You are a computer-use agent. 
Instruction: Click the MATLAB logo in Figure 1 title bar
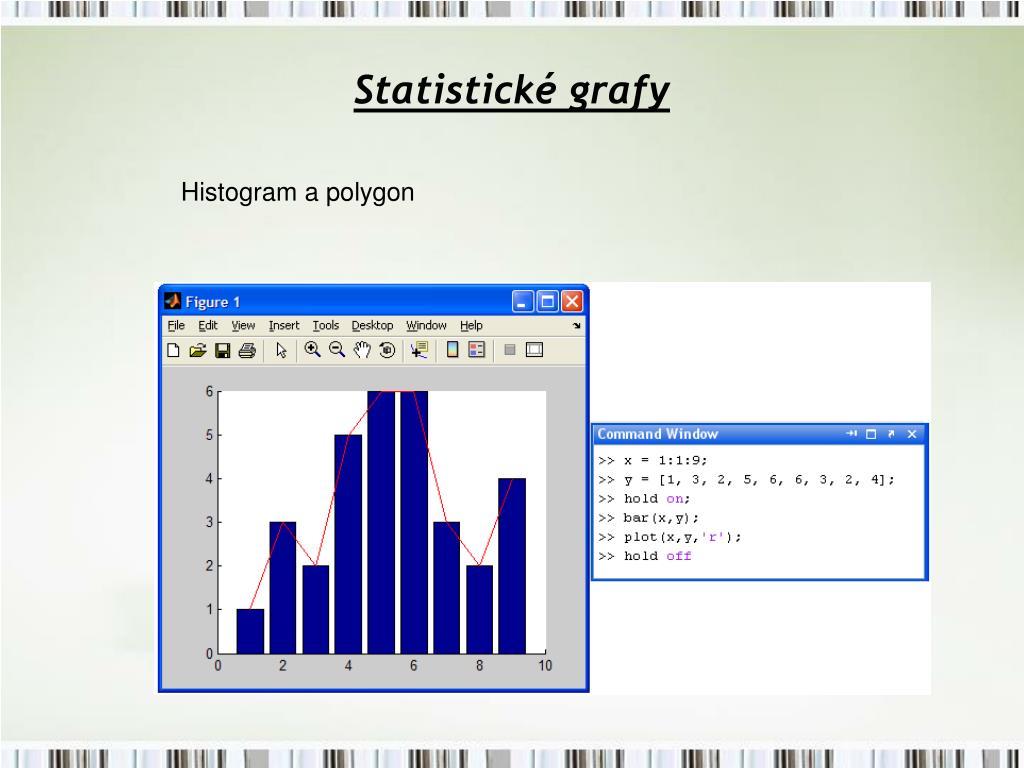[172, 301]
